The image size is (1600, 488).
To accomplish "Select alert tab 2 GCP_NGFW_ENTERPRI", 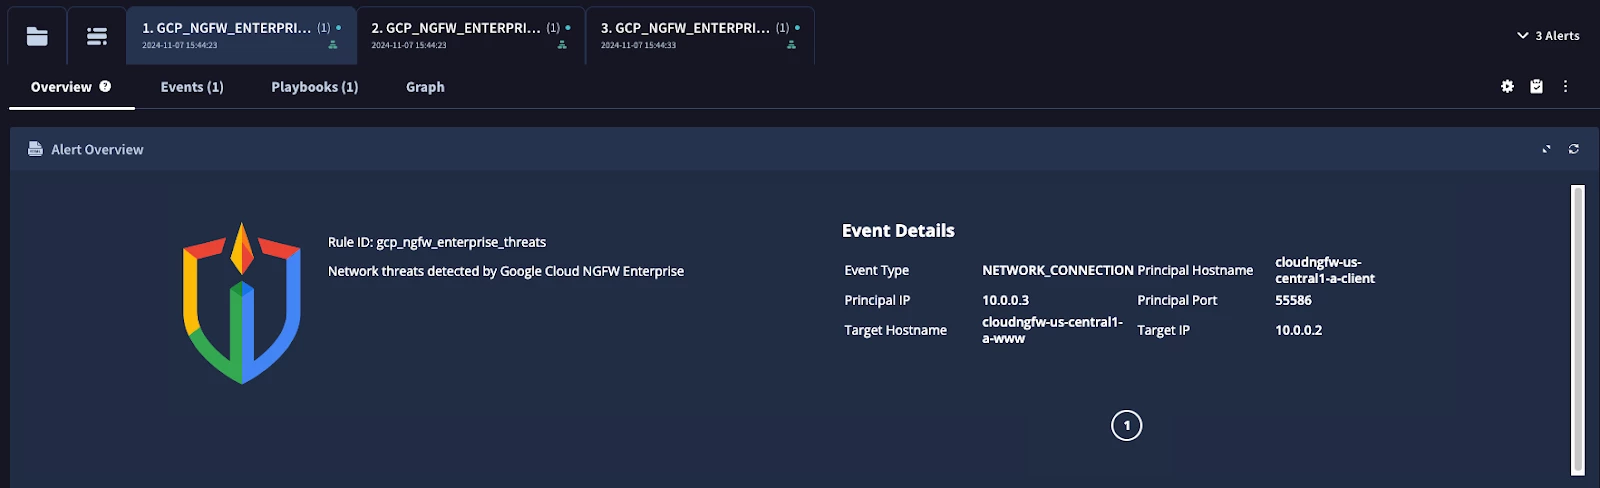I will (470, 36).
